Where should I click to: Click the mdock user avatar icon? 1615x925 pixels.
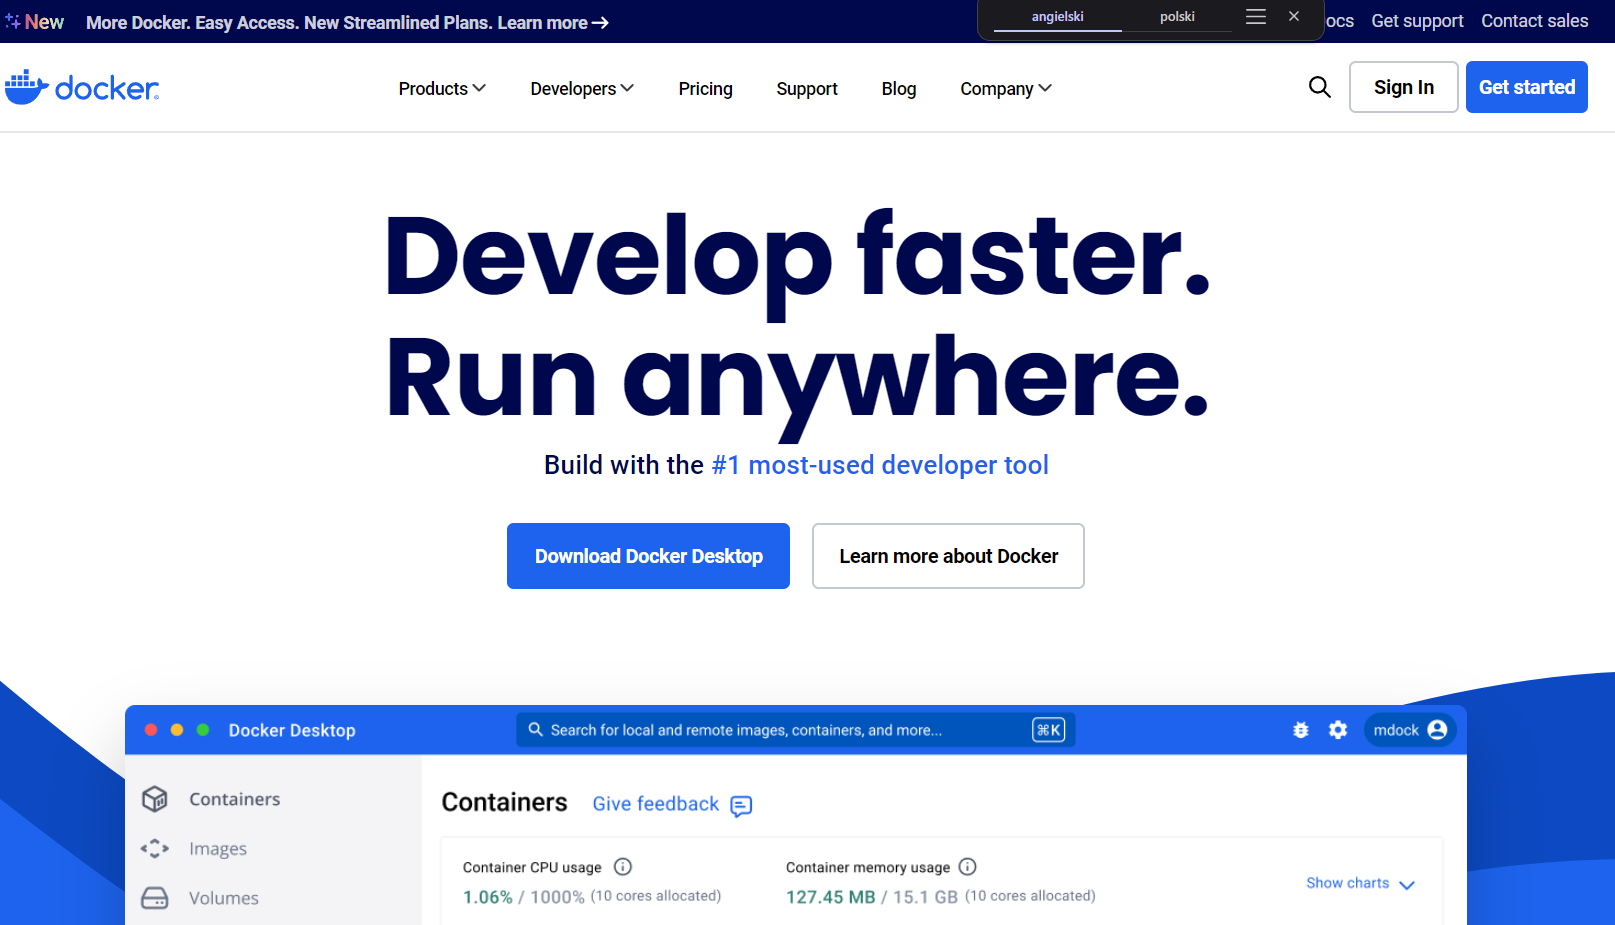click(x=1438, y=730)
